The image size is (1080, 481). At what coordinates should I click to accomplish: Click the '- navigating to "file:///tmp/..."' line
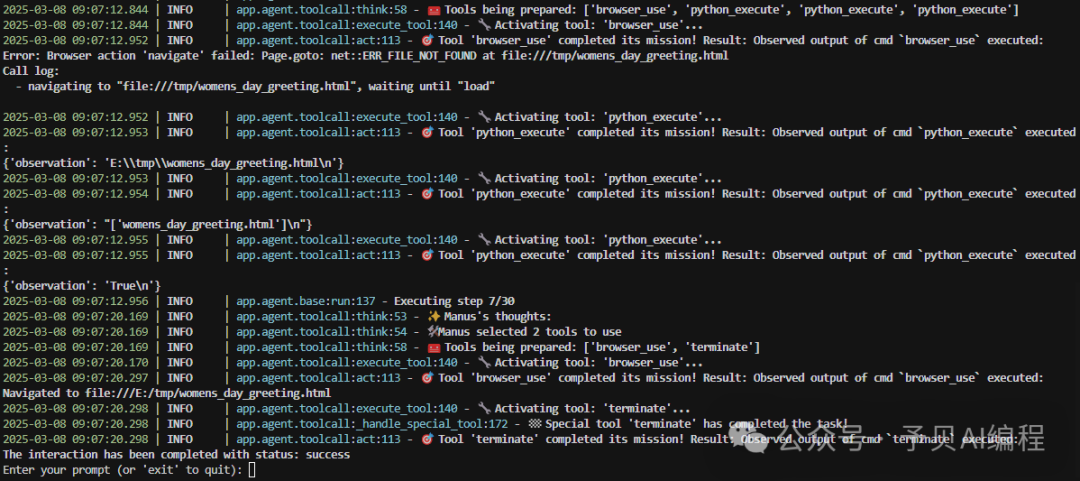click(x=255, y=86)
